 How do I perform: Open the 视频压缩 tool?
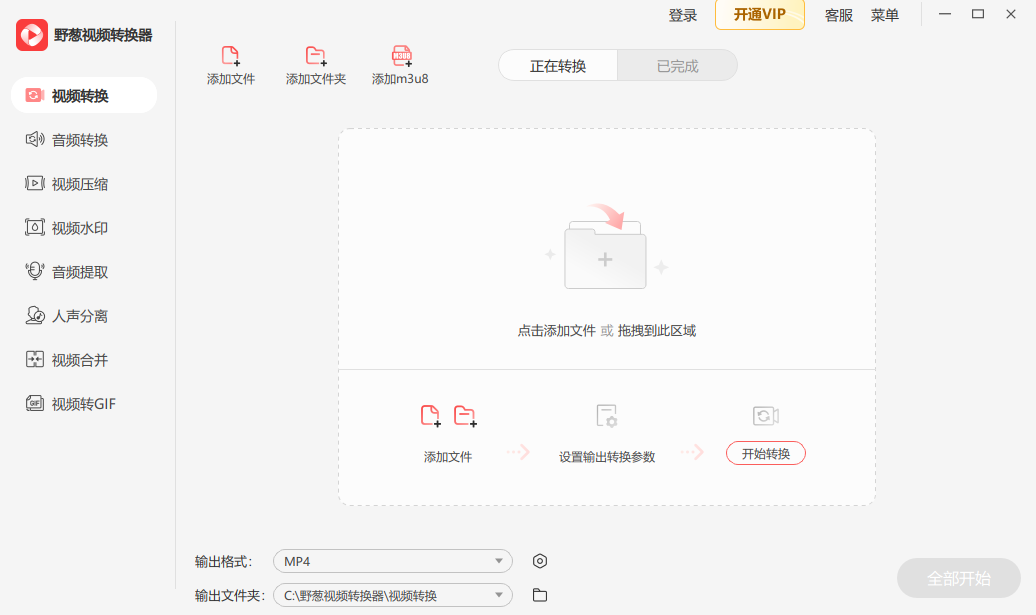[70, 183]
